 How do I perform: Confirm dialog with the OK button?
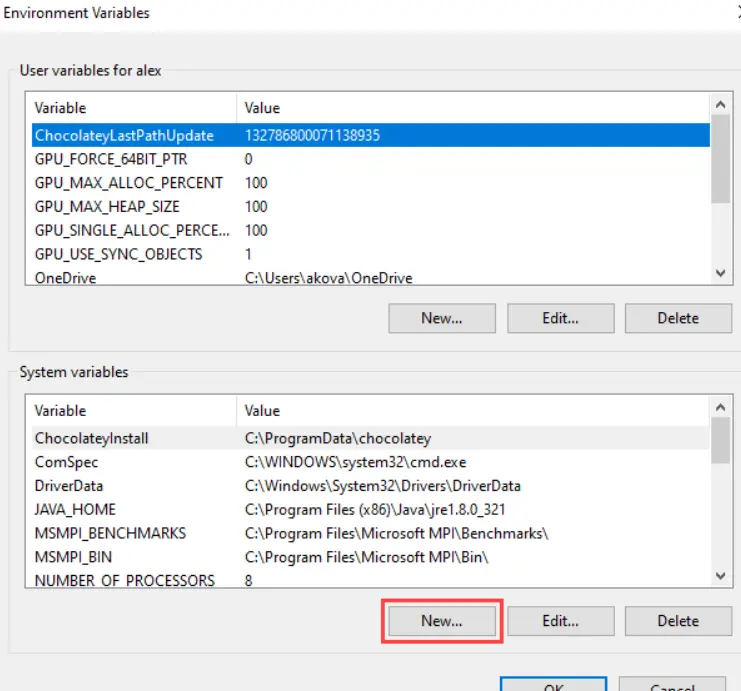point(552,686)
